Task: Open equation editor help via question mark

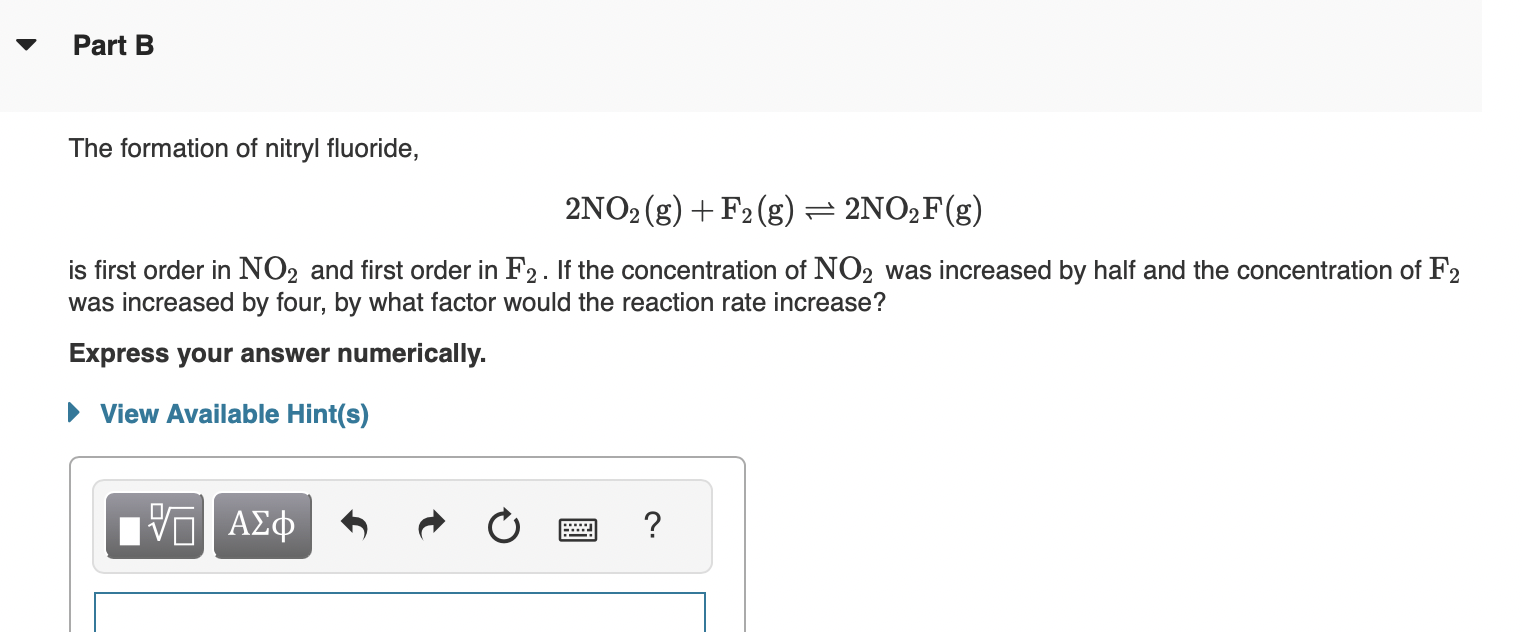Action: (652, 527)
